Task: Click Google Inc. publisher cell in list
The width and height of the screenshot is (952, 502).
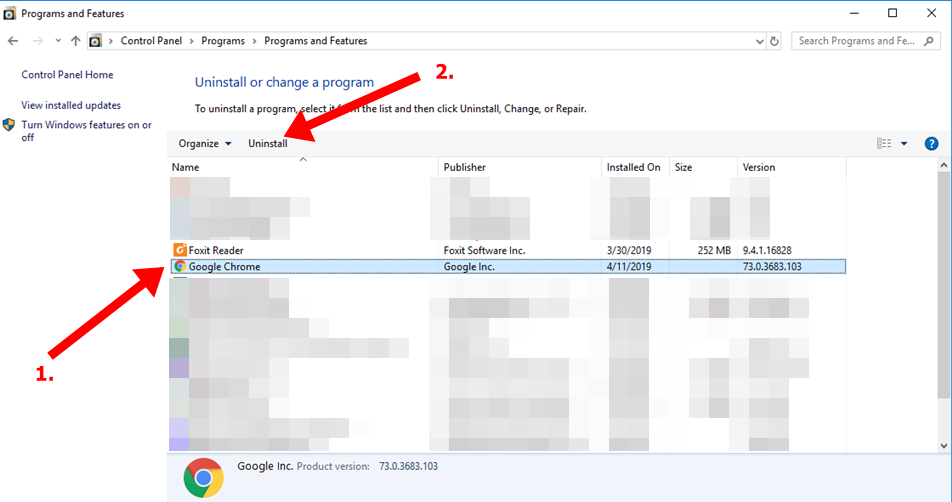Action: click(469, 266)
